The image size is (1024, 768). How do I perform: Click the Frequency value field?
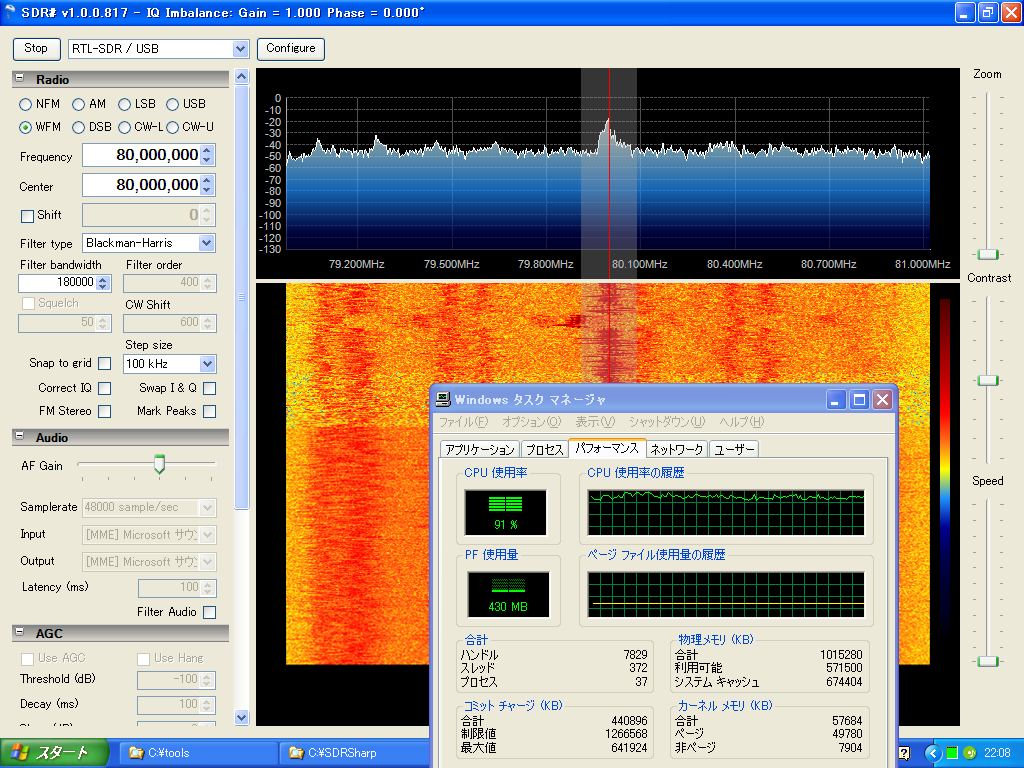[142, 155]
